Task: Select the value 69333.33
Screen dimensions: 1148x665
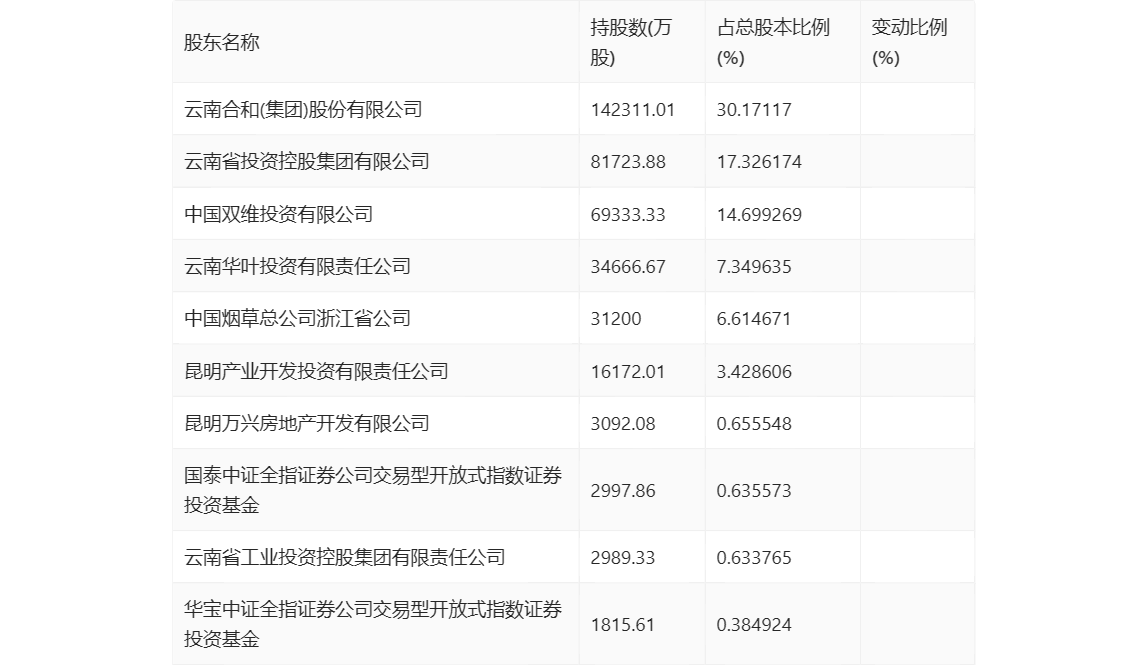Action: [x=628, y=215]
